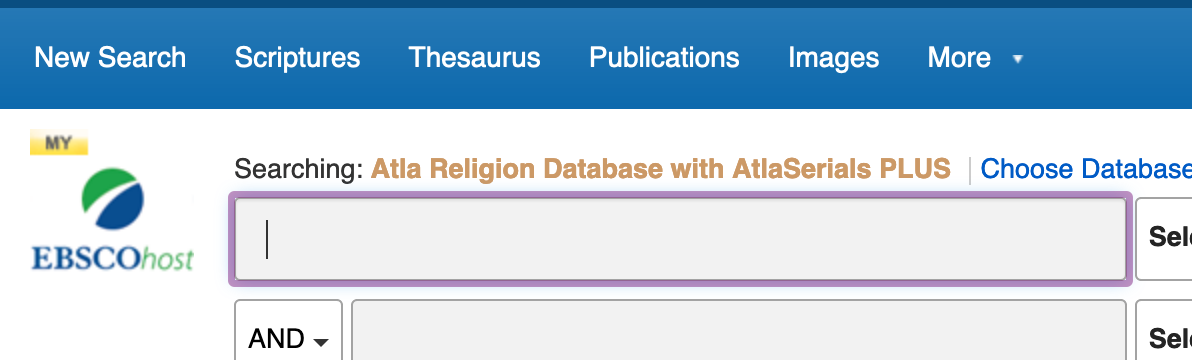Click the EBSCOhost globe logo icon
Screen dimensions: 1192x360
113,199
